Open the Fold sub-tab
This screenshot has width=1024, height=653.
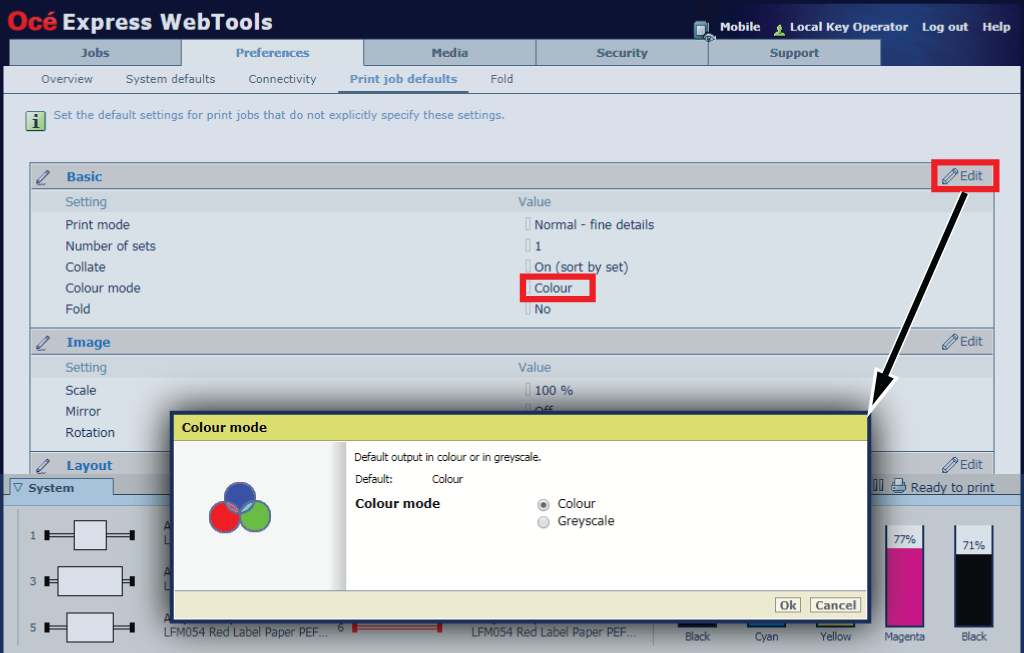502,79
